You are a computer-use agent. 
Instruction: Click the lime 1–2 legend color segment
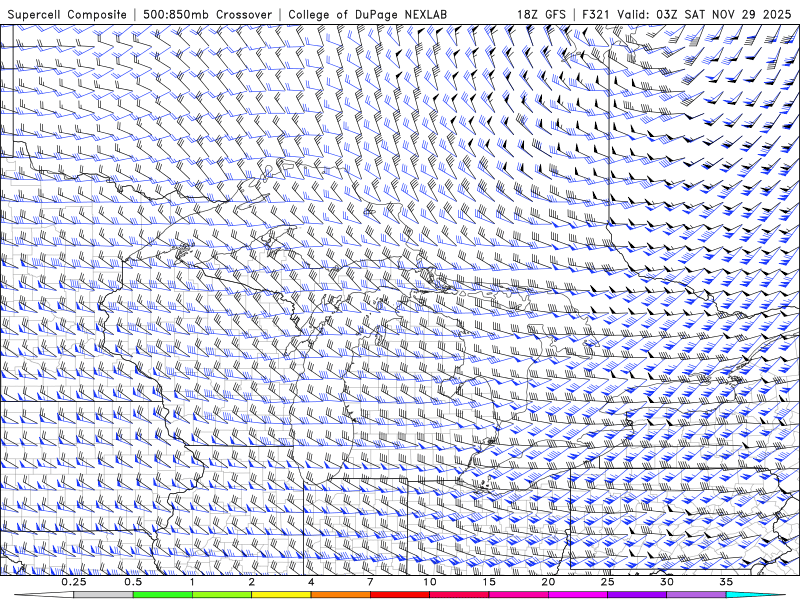(222, 595)
